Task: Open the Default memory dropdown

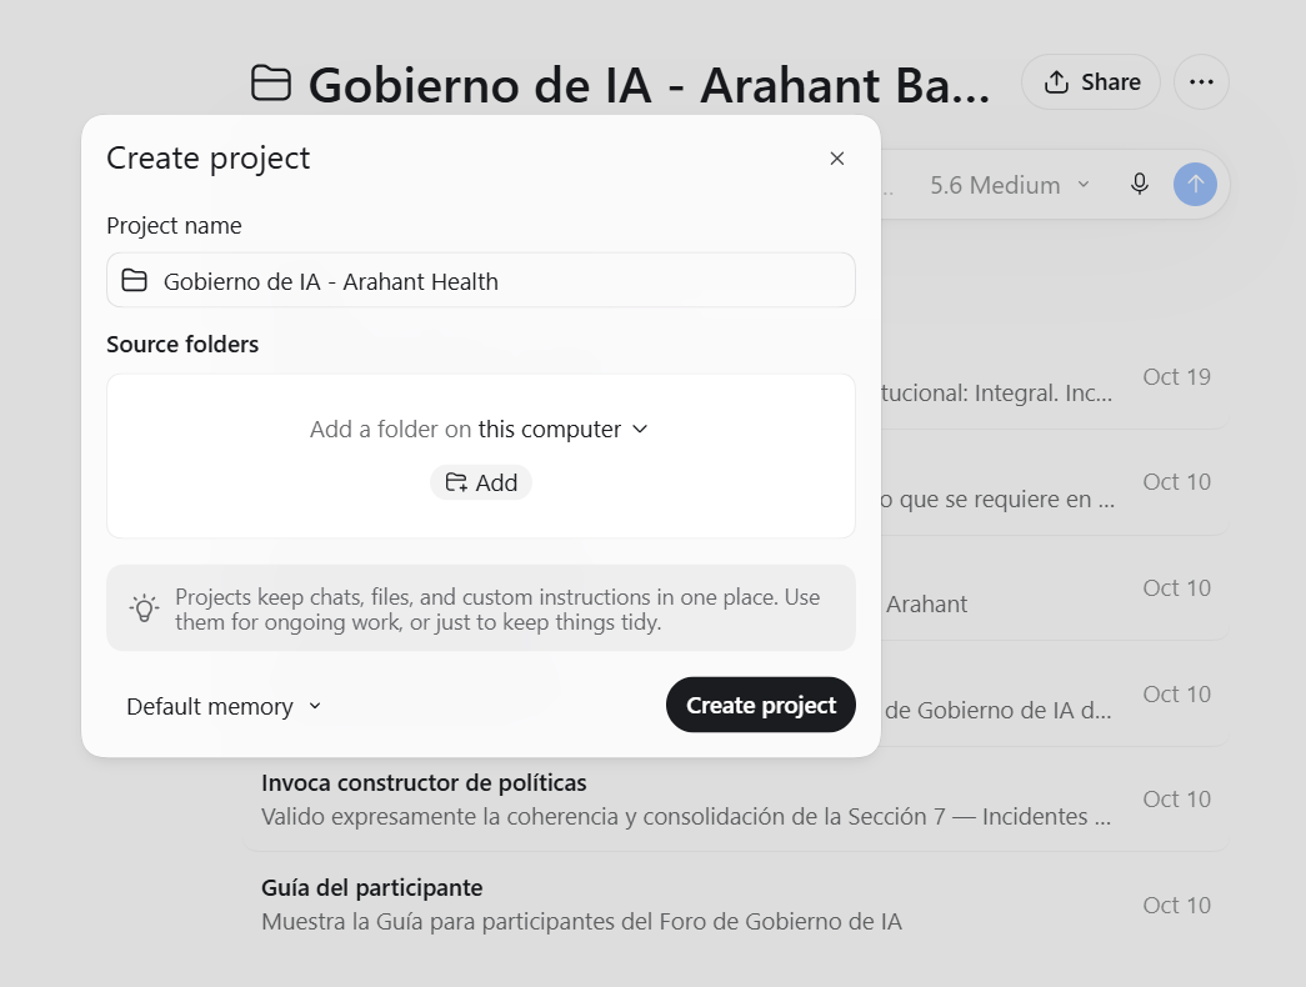Action: click(224, 706)
